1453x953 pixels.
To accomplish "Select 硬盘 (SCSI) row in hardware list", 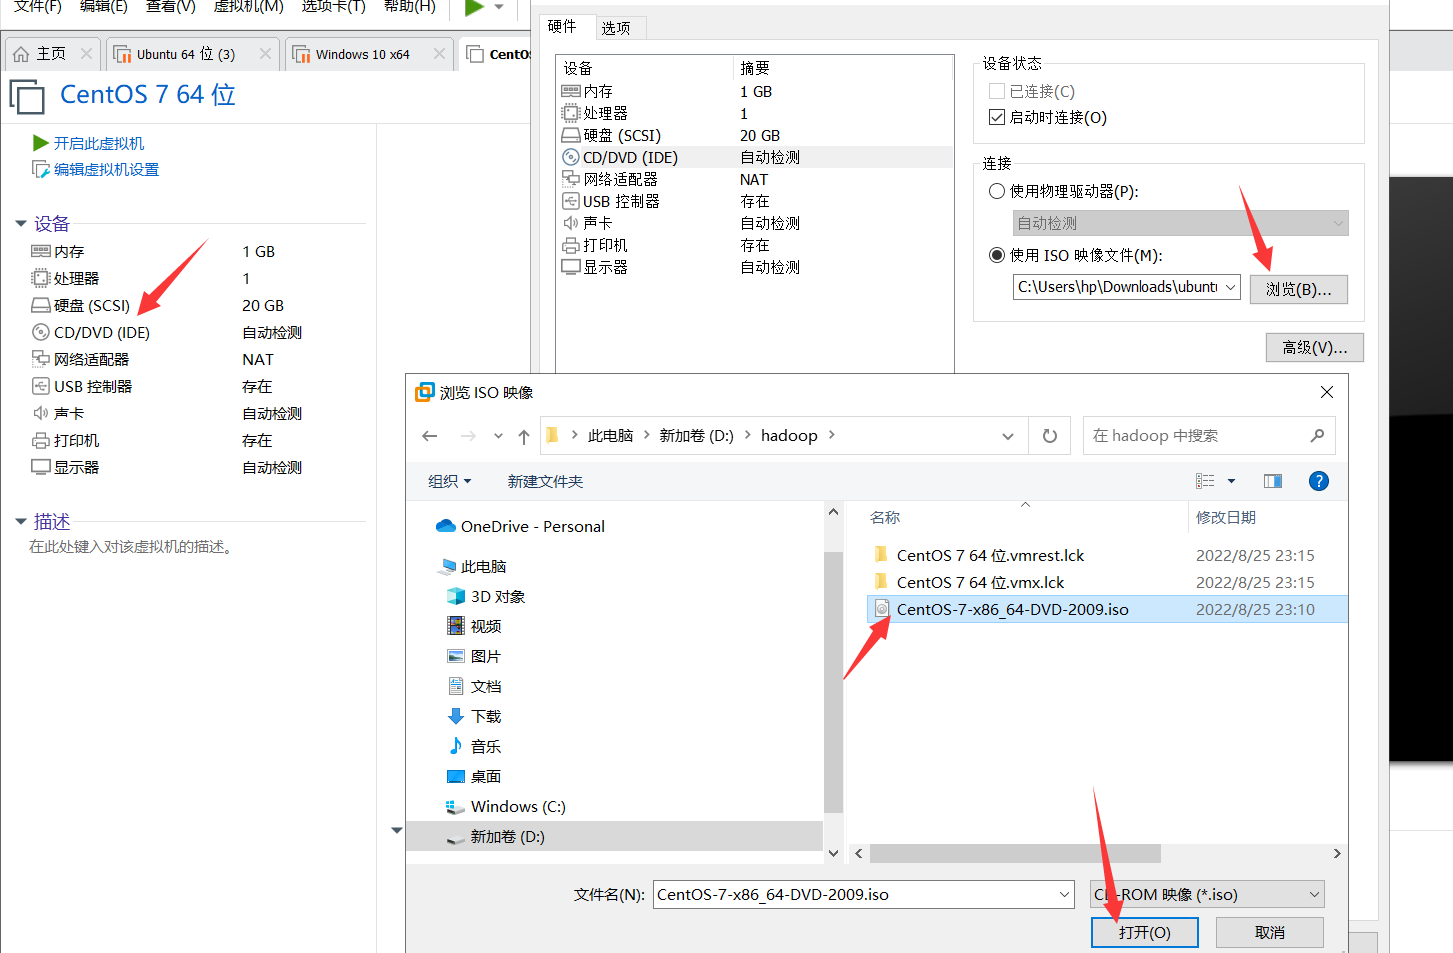I will [x=755, y=135].
